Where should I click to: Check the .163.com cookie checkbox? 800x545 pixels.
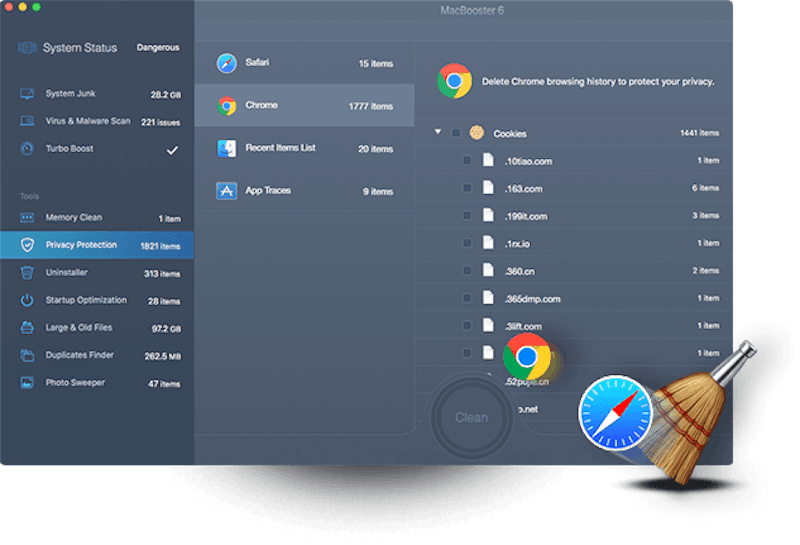coord(466,188)
